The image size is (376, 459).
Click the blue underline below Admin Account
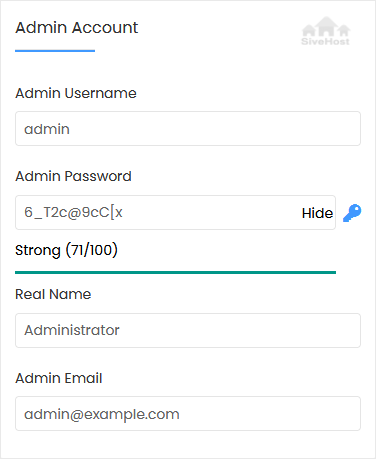point(55,51)
